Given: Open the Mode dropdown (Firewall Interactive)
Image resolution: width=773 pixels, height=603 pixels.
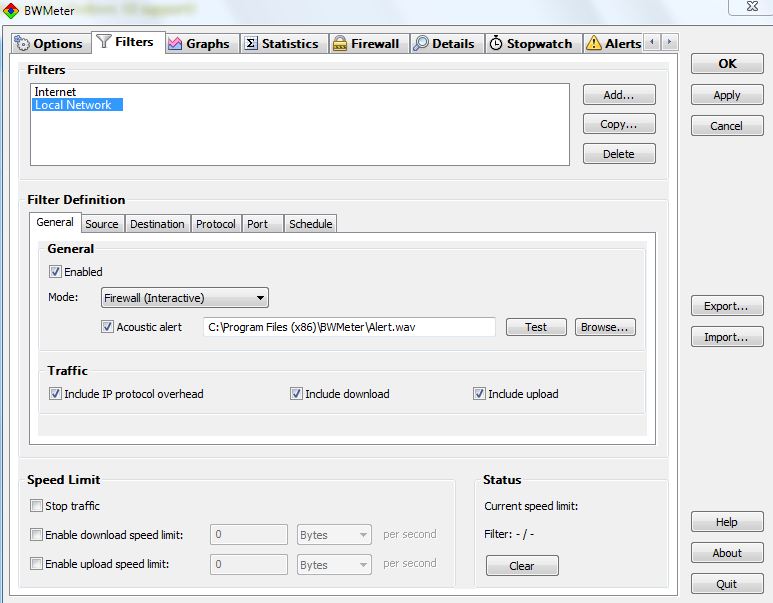Looking at the screenshot, I should 185,298.
